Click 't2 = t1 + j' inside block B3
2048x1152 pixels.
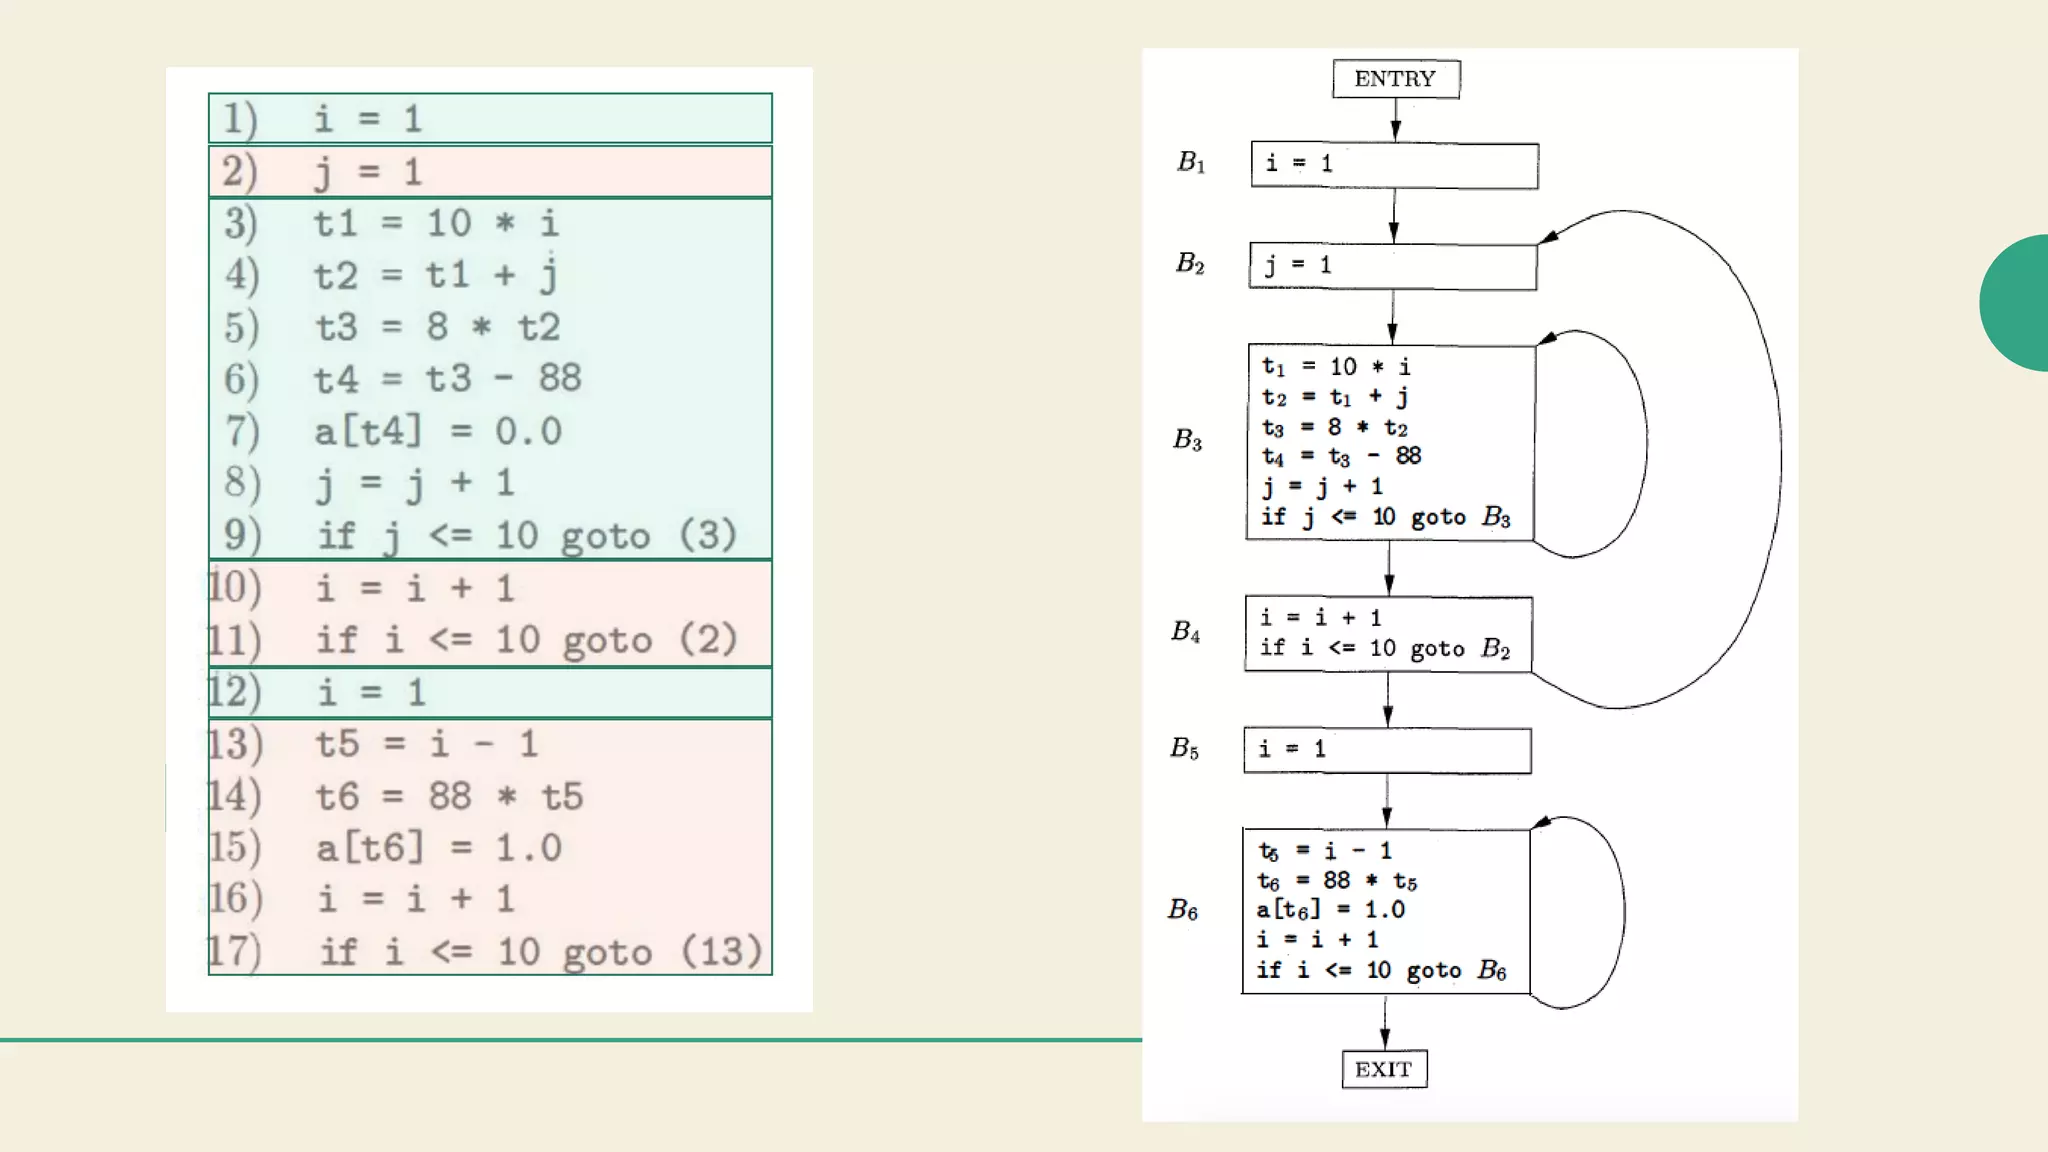pyautogui.click(x=1335, y=397)
